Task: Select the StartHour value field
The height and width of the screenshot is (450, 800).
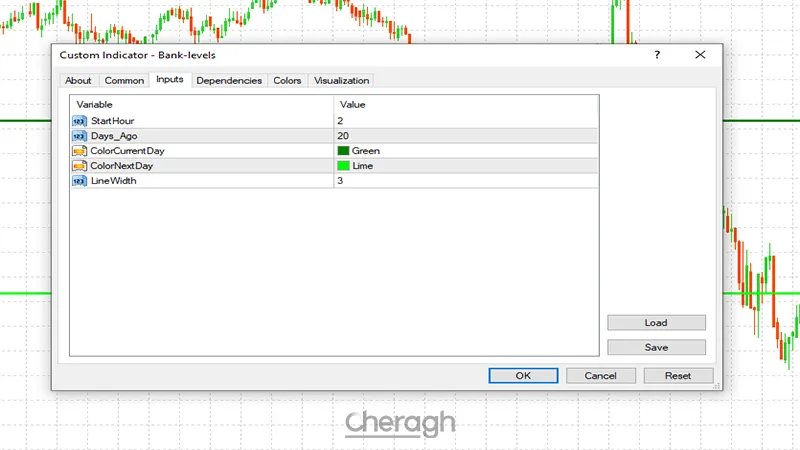Action: (x=465, y=120)
